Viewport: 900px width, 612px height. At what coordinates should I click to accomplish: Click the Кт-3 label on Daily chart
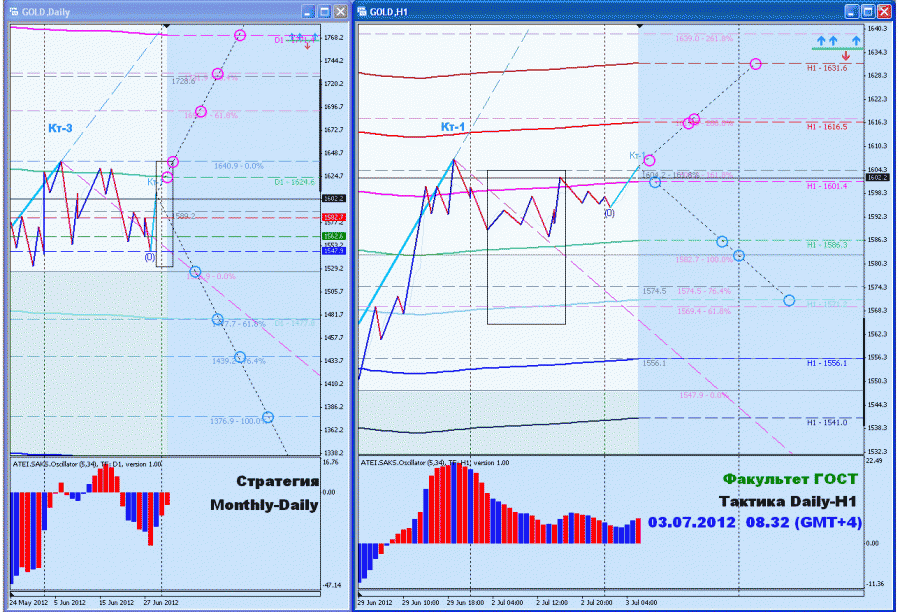point(60,128)
